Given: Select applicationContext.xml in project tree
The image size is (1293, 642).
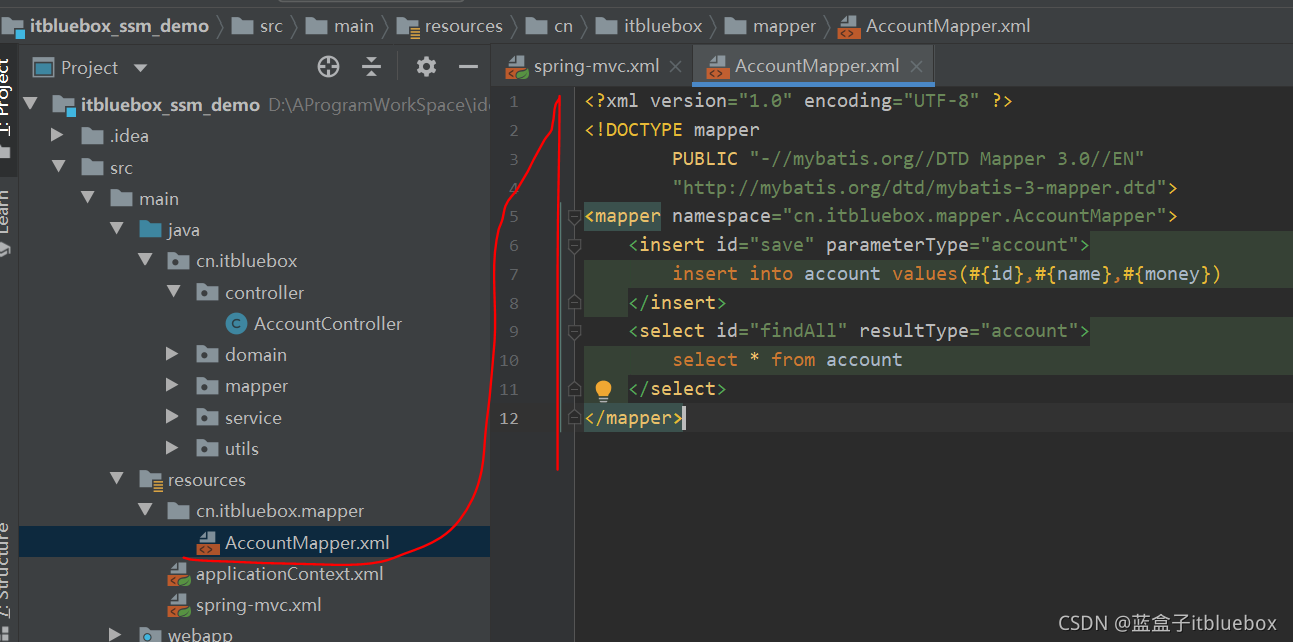Looking at the screenshot, I should point(289,574).
